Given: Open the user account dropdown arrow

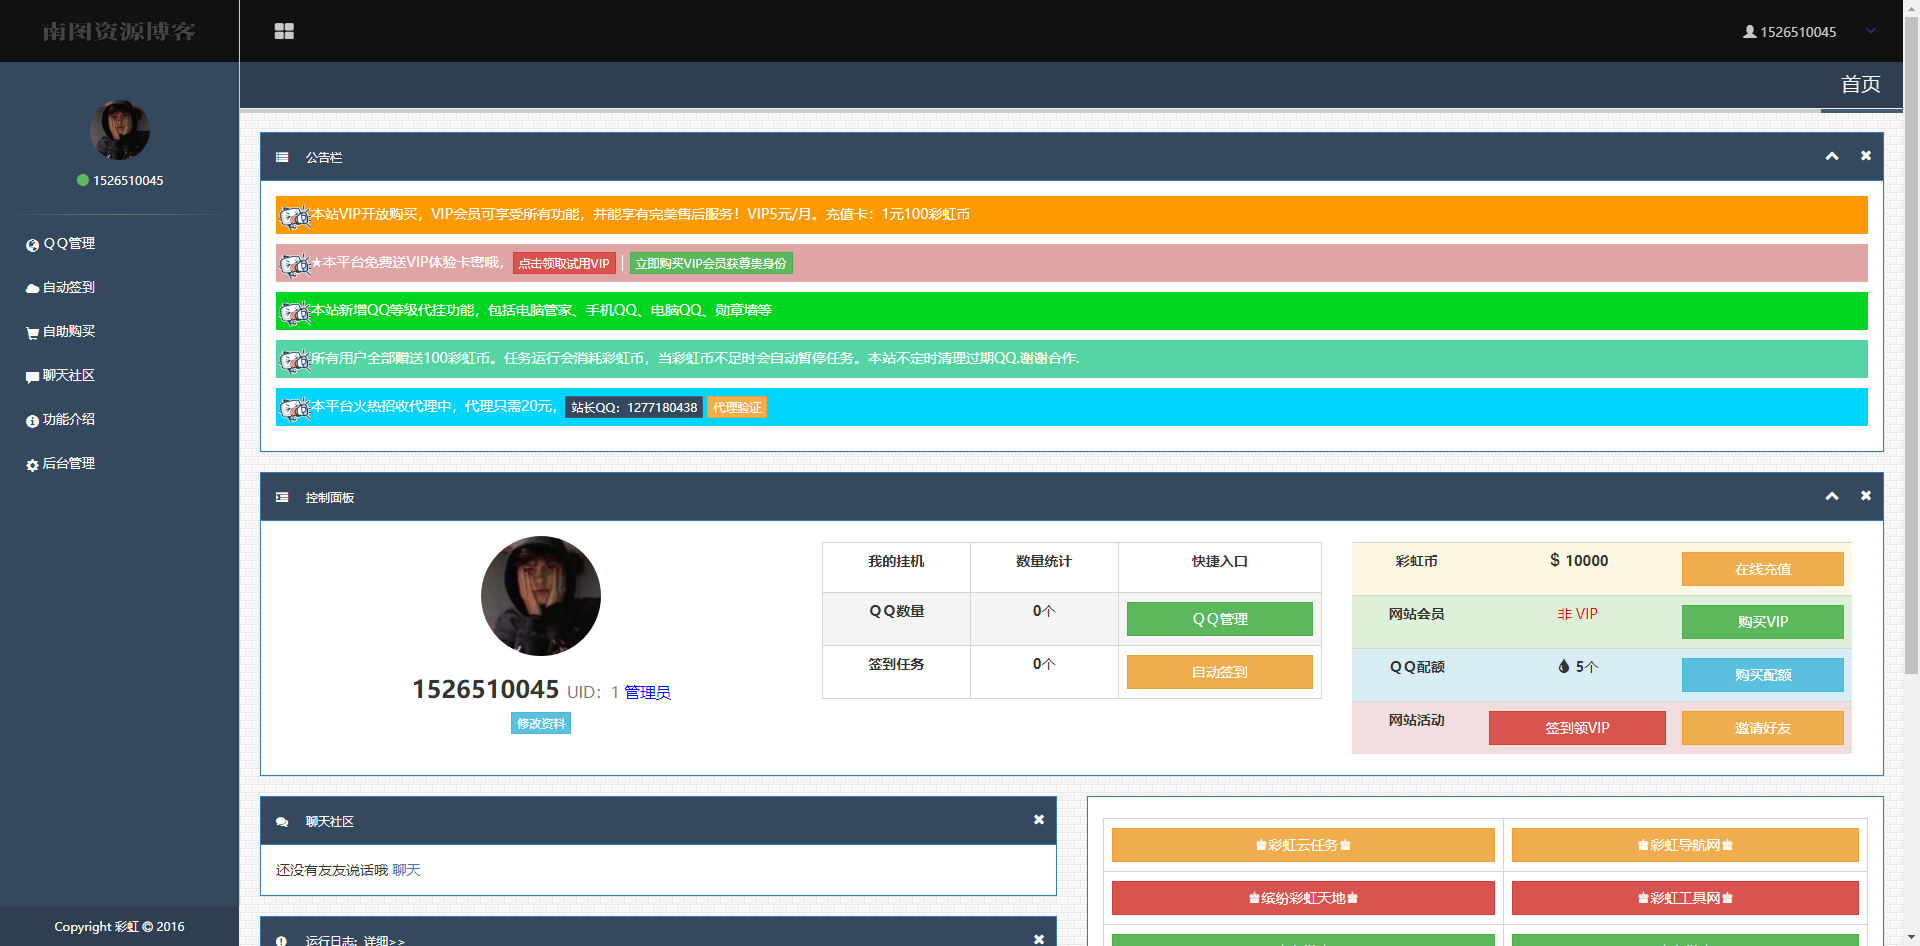Looking at the screenshot, I should [1870, 31].
